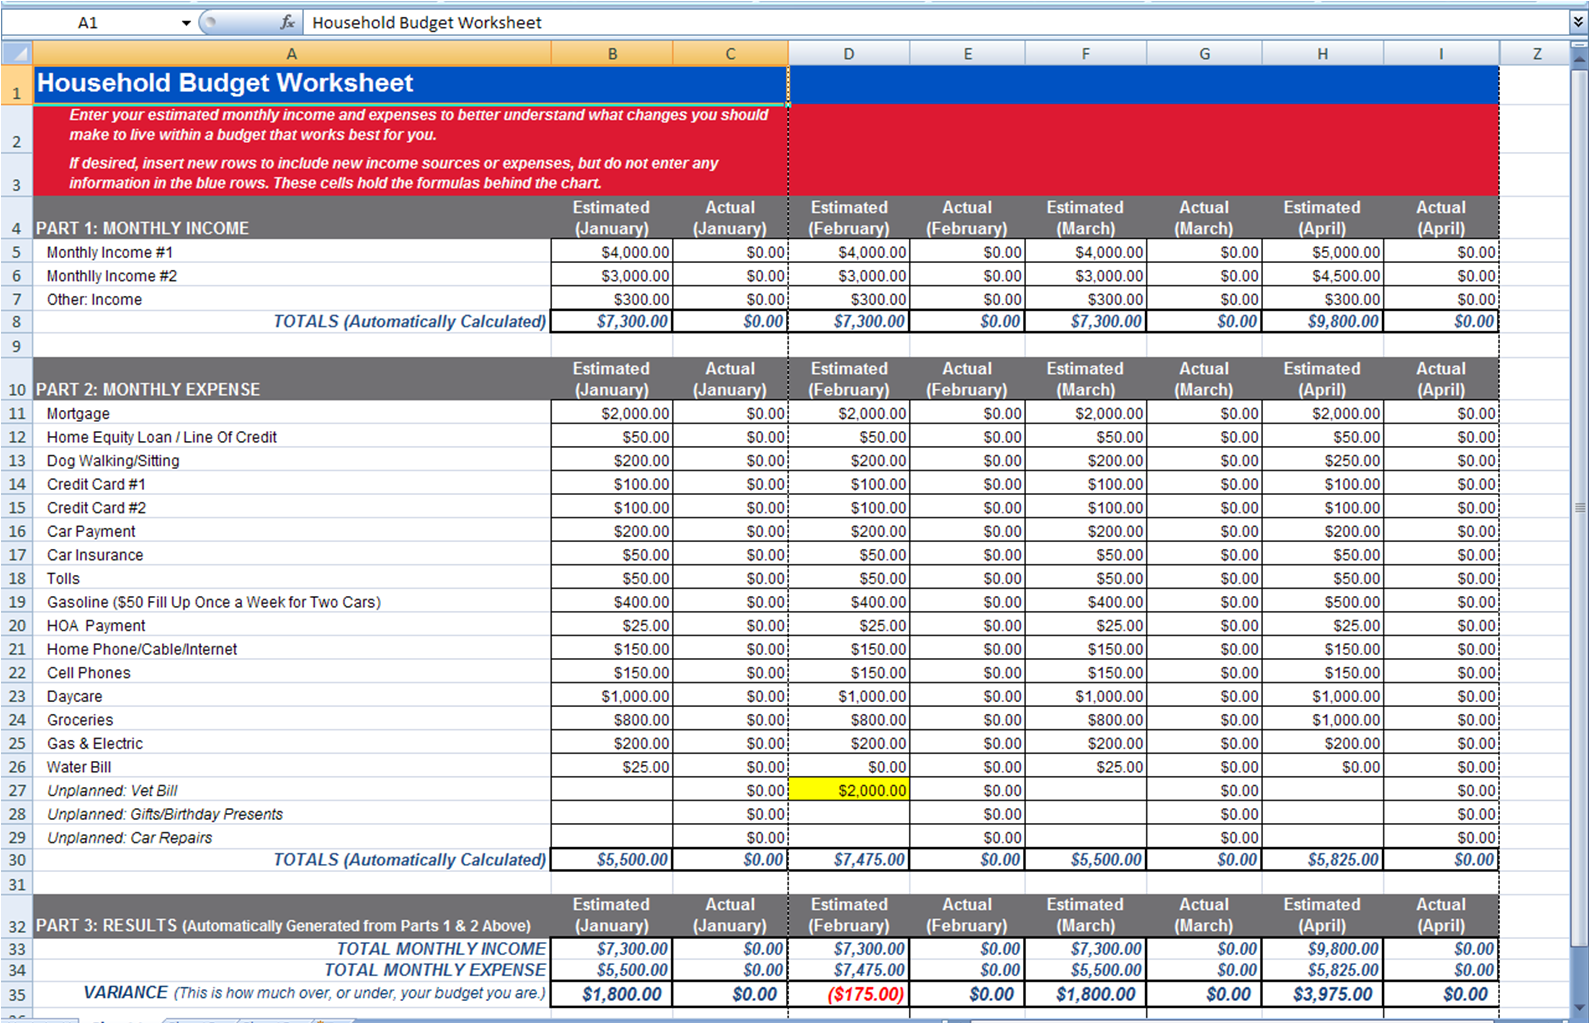Viewport: 1590px width, 1024px height.
Task: Select the Credit Card #1 label cell
Action: pos(291,484)
